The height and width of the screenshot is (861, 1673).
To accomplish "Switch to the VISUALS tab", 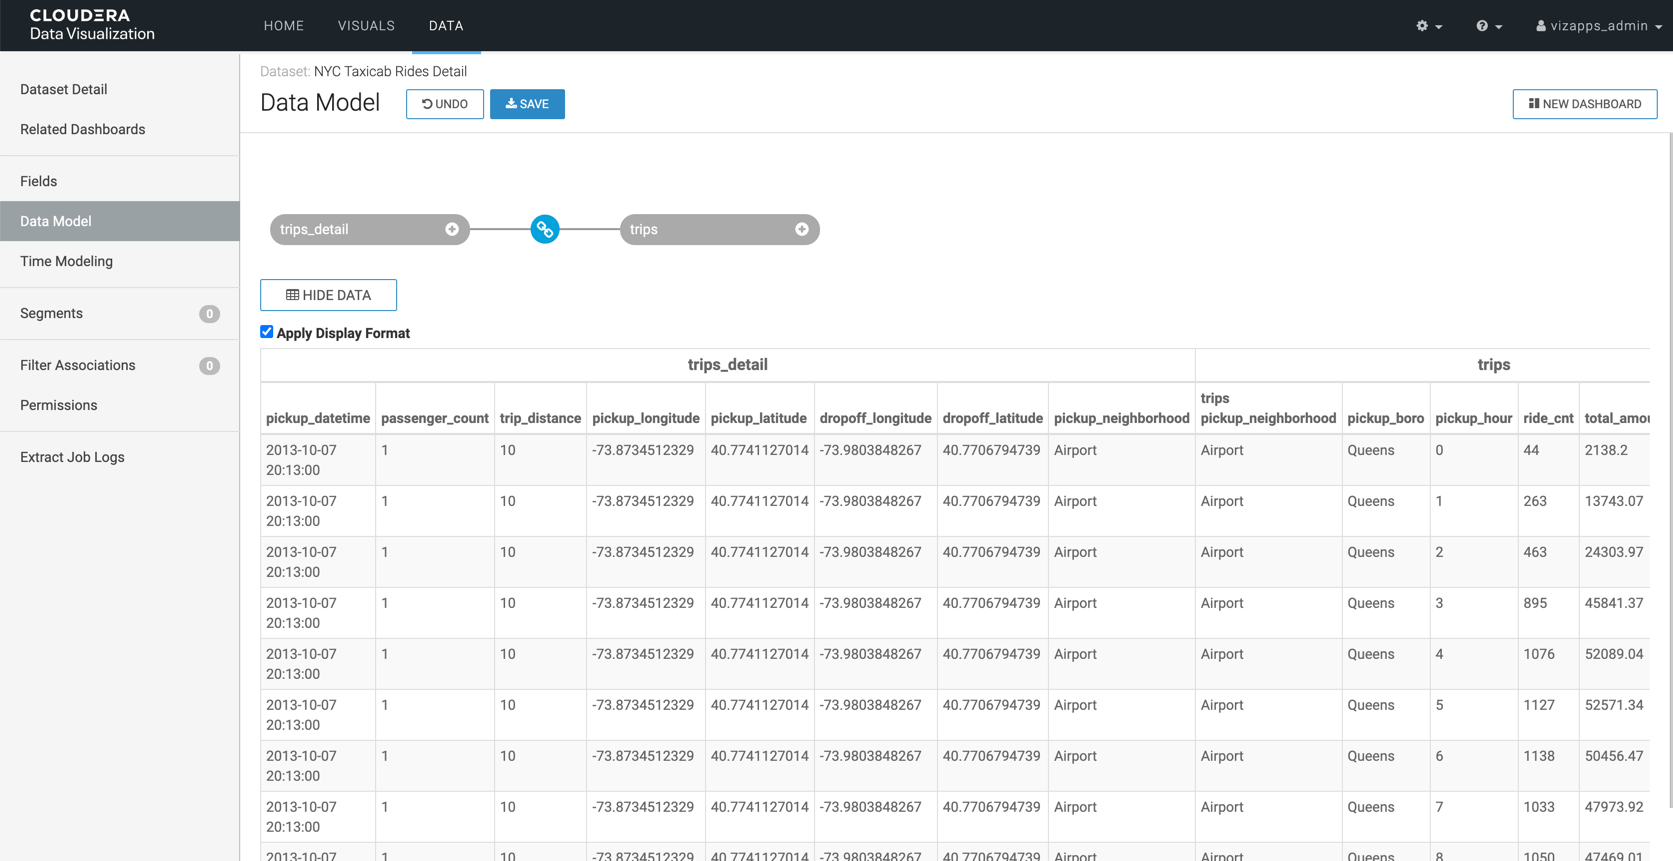I will 366,26.
